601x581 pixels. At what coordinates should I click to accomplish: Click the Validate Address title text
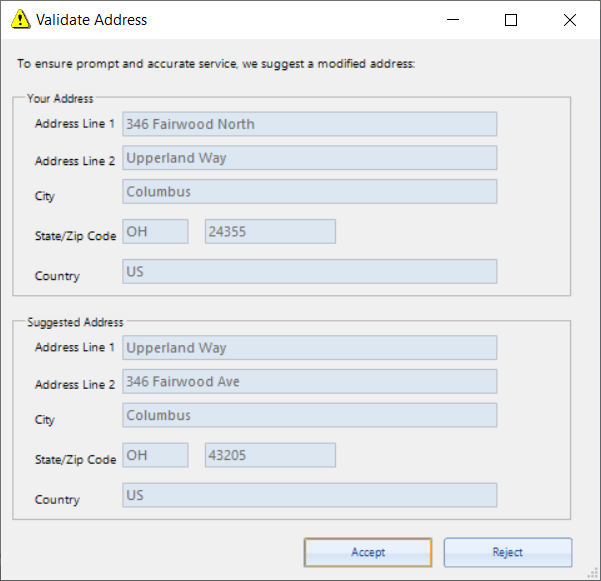pyautogui.click(x=91, y=20)
